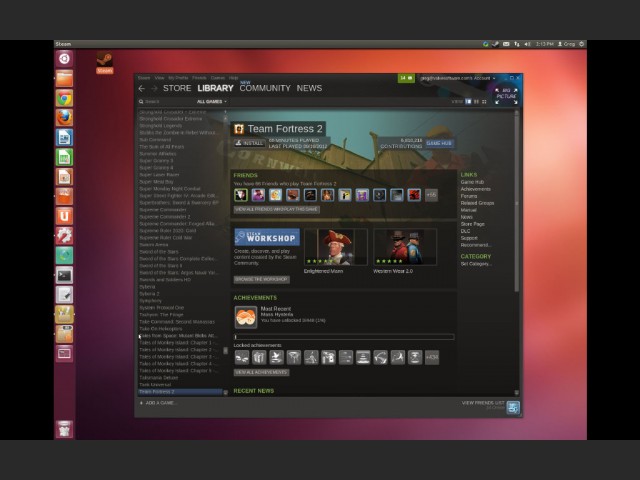Go to the NEWS tab
Screen dimensions: 640x480
click(309, 88)
